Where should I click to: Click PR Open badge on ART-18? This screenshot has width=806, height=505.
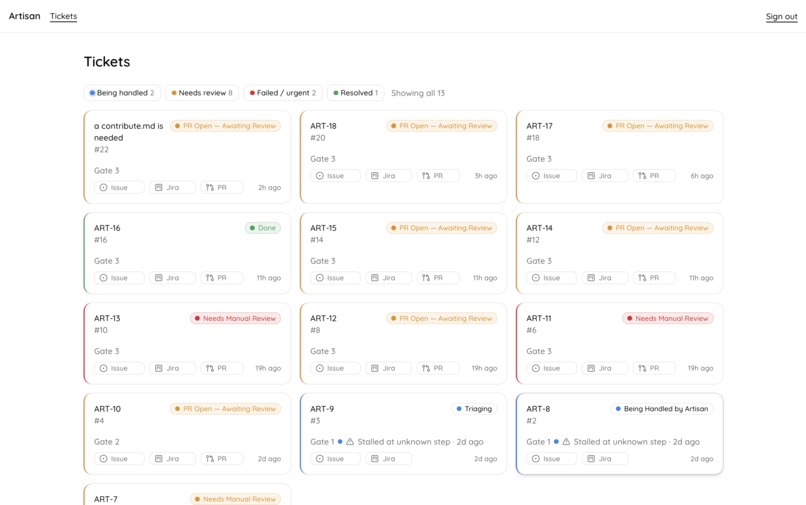click(442, 126)
